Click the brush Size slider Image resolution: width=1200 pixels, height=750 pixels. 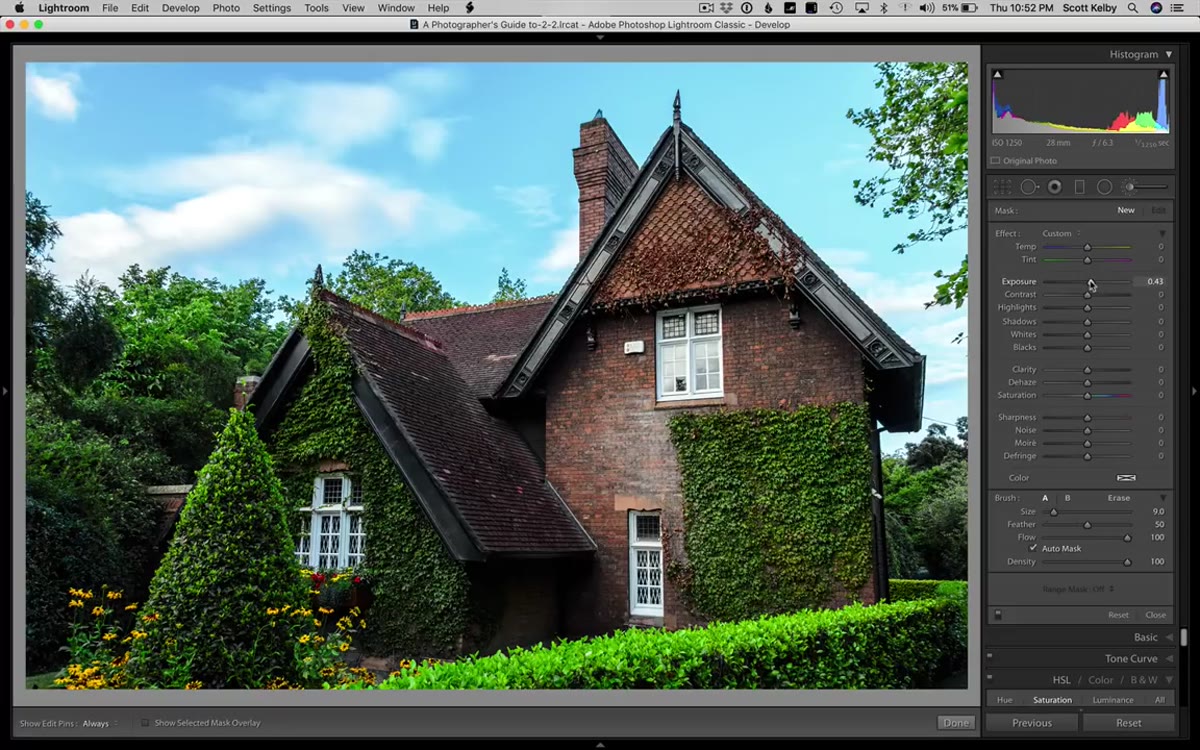(1087, 512)
